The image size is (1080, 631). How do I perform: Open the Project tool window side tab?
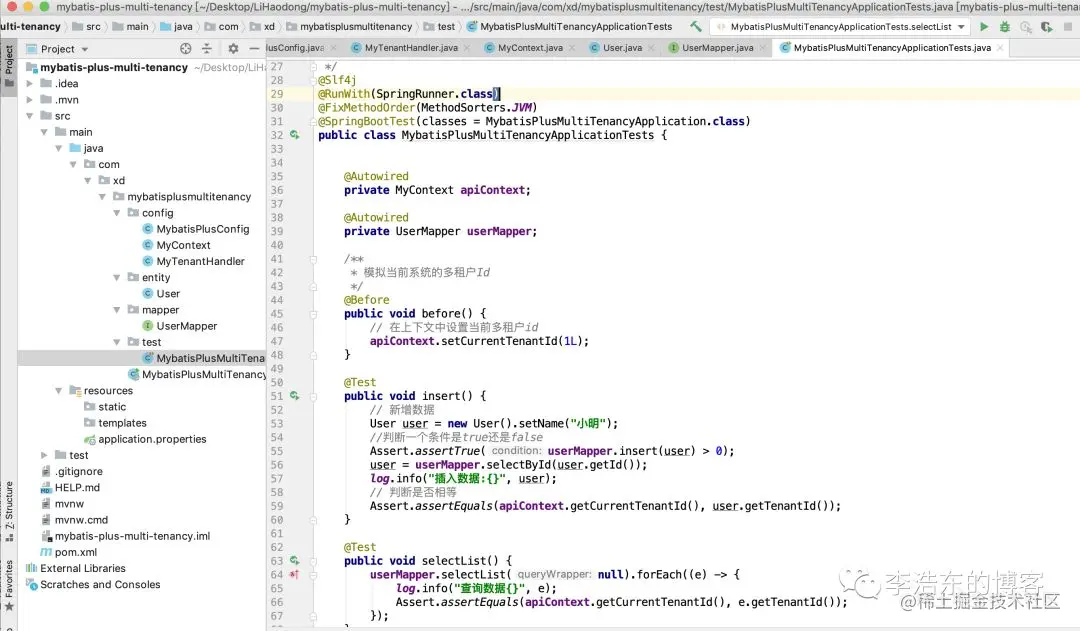coord(9,66)
